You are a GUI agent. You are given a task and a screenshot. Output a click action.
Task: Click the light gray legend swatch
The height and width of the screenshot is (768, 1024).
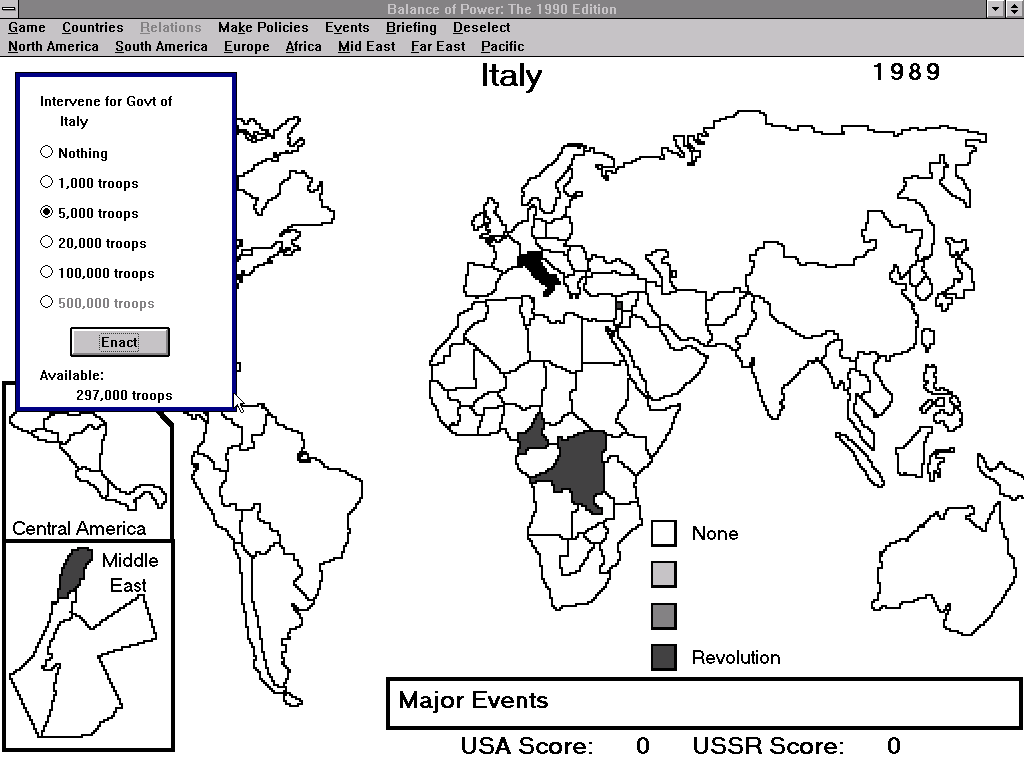click(664, 575)
